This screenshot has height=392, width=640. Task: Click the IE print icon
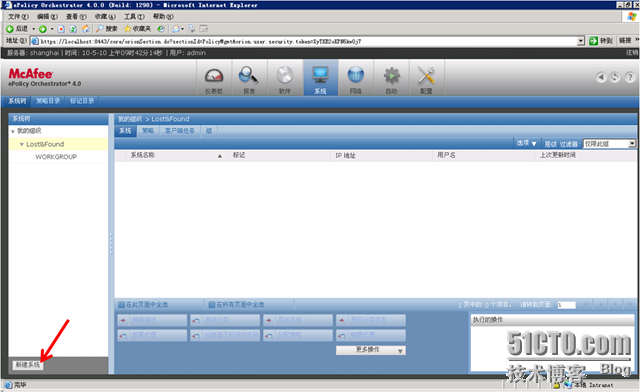[x=191, y=29]
